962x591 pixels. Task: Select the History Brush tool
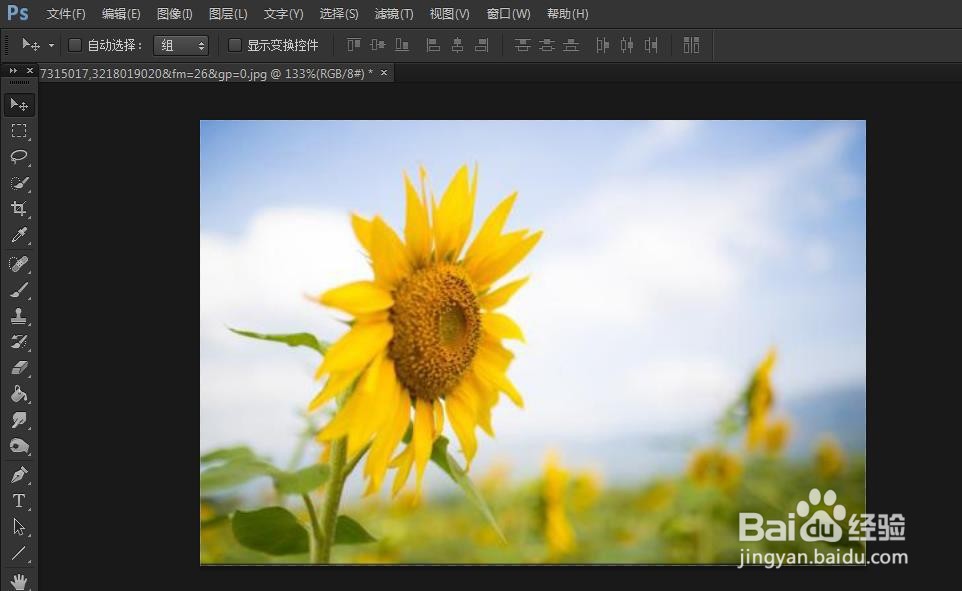19,342
